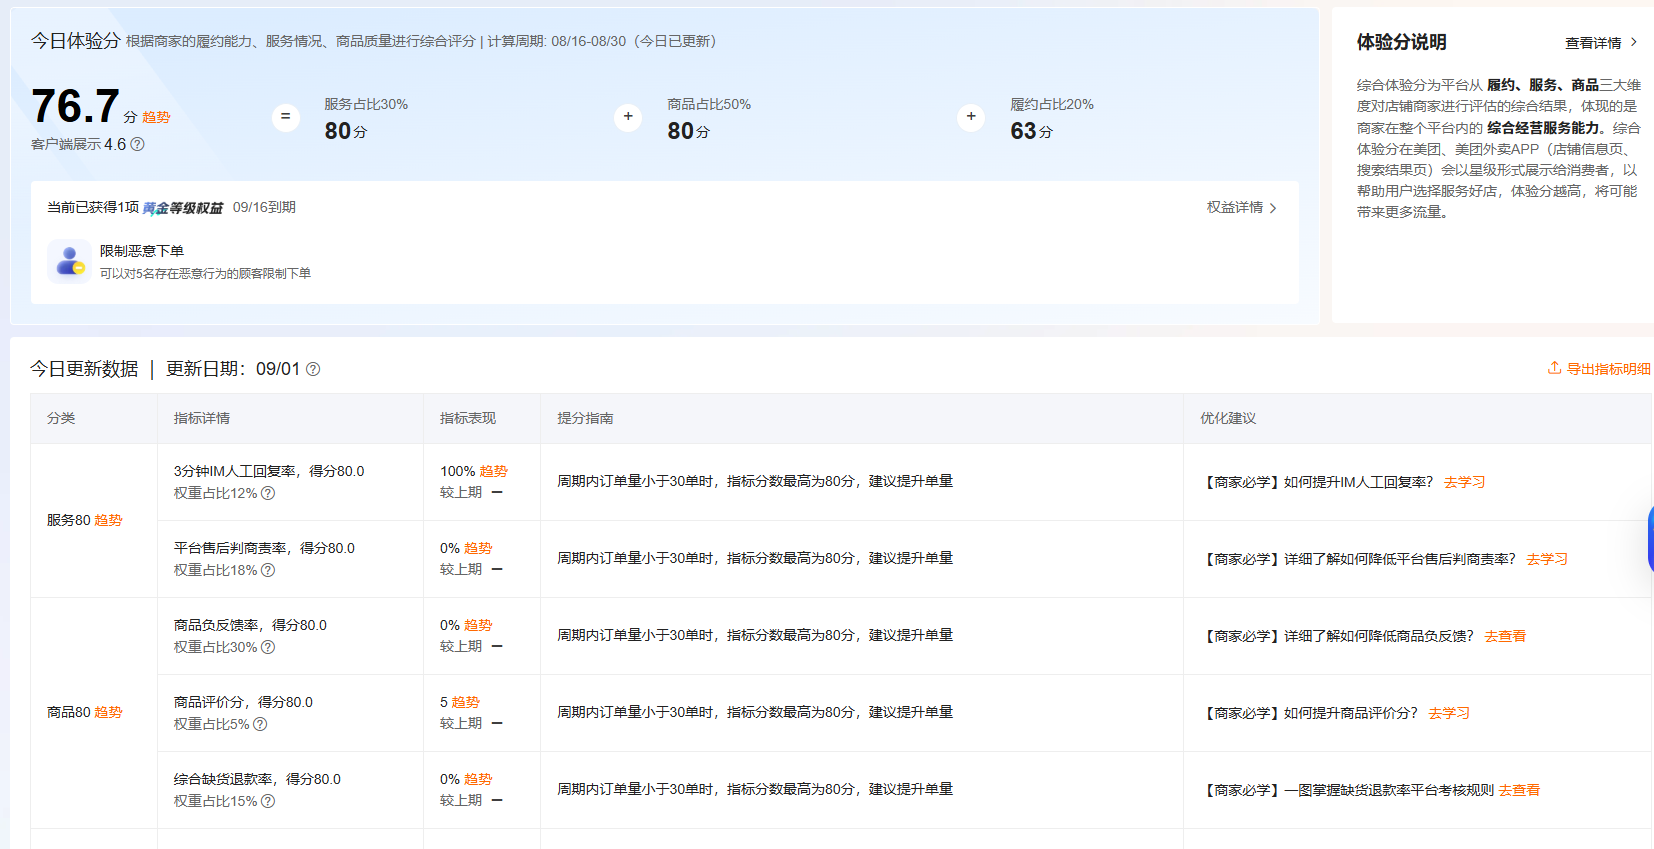Viewport: 1654px width, 849px height.
Task: Click help icon next to 客户端展示 4.6
Action: (138, 144)
